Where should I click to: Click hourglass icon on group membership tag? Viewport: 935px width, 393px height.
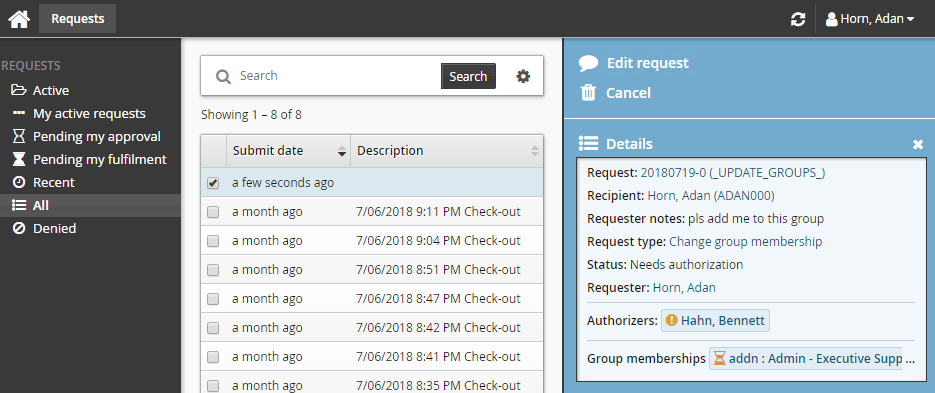click(720, 358)
